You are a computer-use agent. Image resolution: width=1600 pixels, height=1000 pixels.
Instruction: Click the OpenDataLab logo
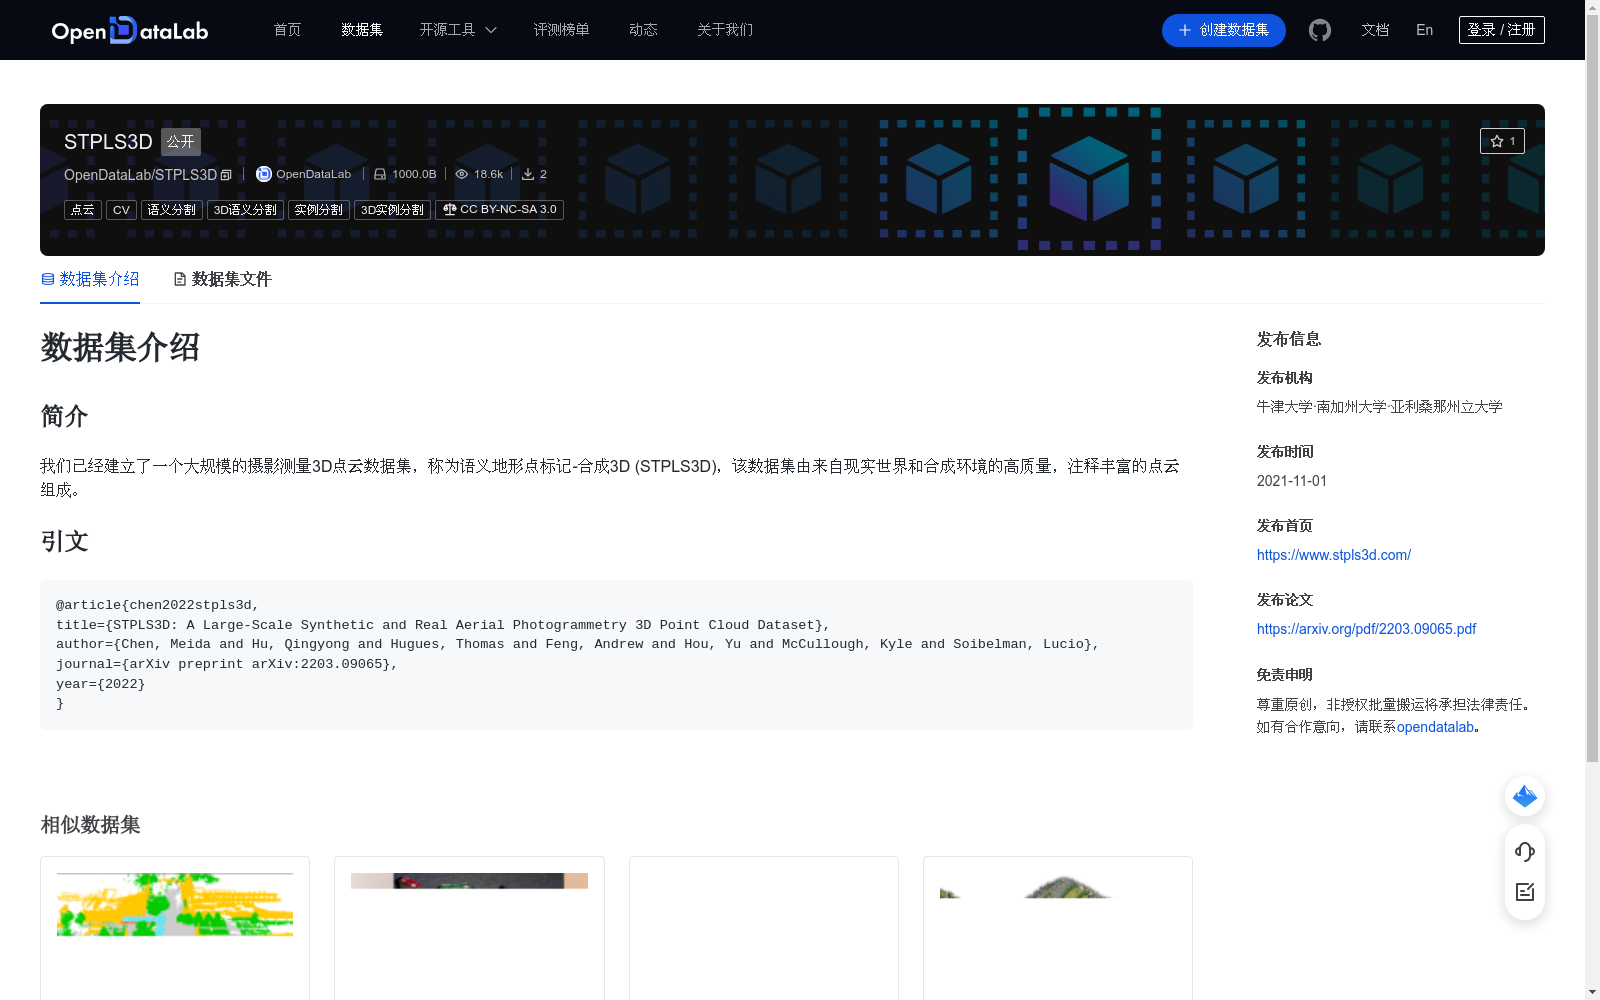click(x=130, y=30)
